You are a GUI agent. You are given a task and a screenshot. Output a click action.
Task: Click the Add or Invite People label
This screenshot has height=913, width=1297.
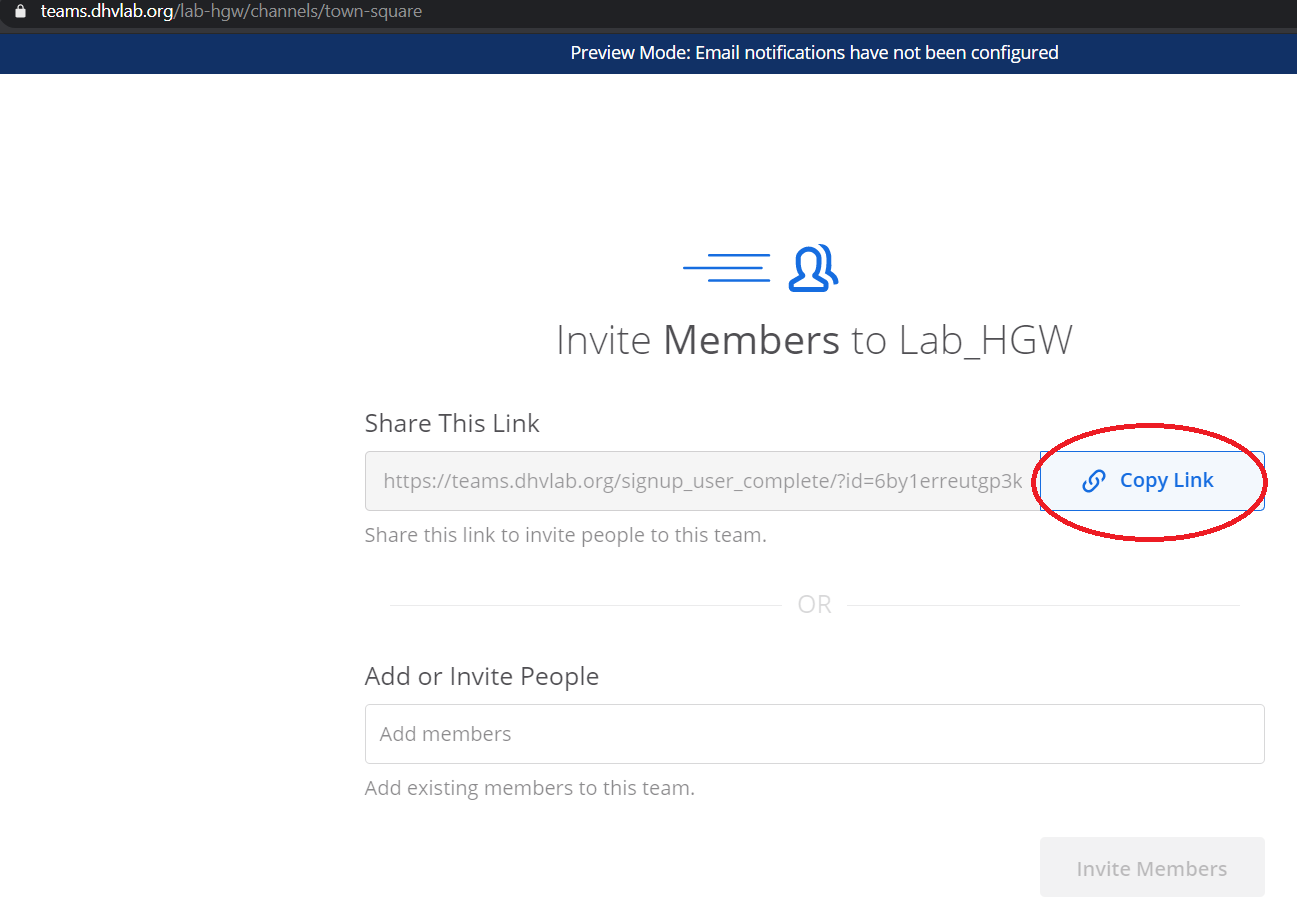[482, 676]
